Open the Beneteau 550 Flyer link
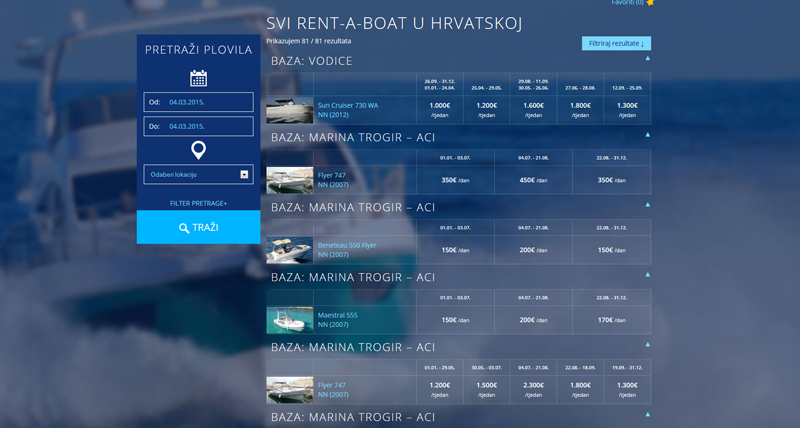The width and height of the screenshot is (800, 428). pos(347,245)
